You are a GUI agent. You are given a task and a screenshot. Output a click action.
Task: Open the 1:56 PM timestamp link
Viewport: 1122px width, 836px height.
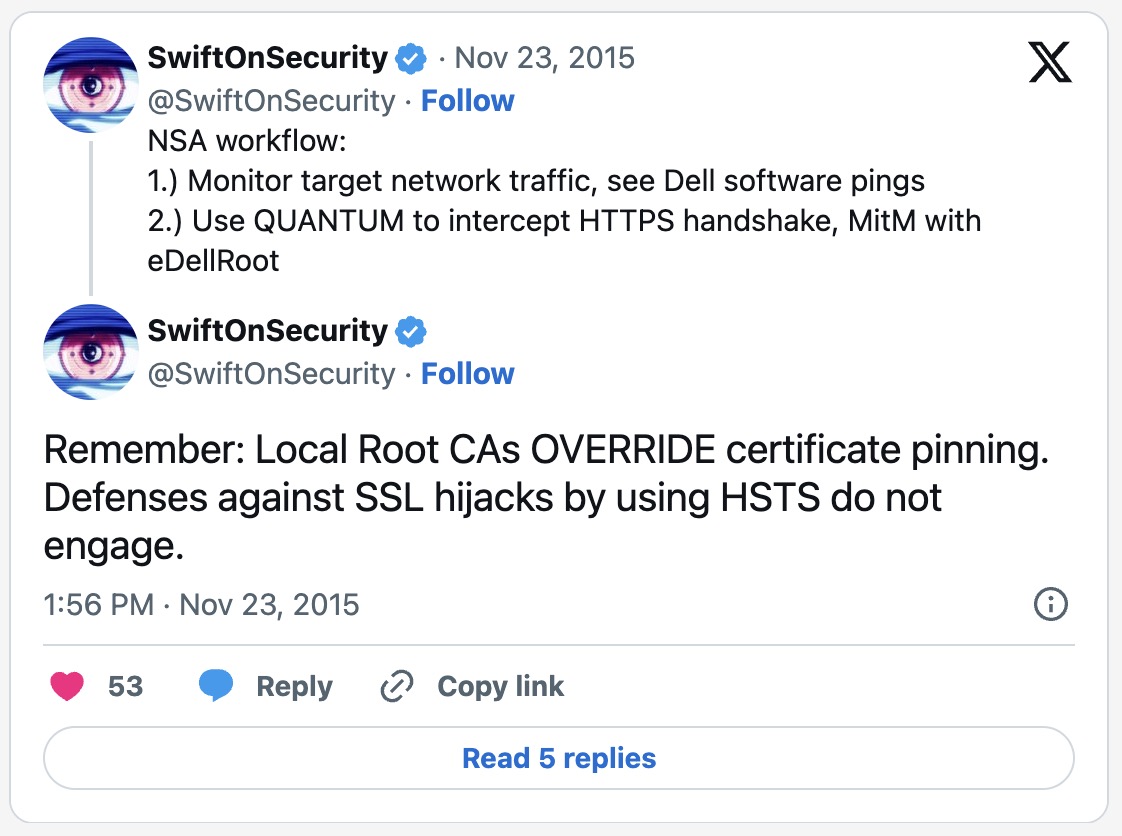[x=201, y=605]
